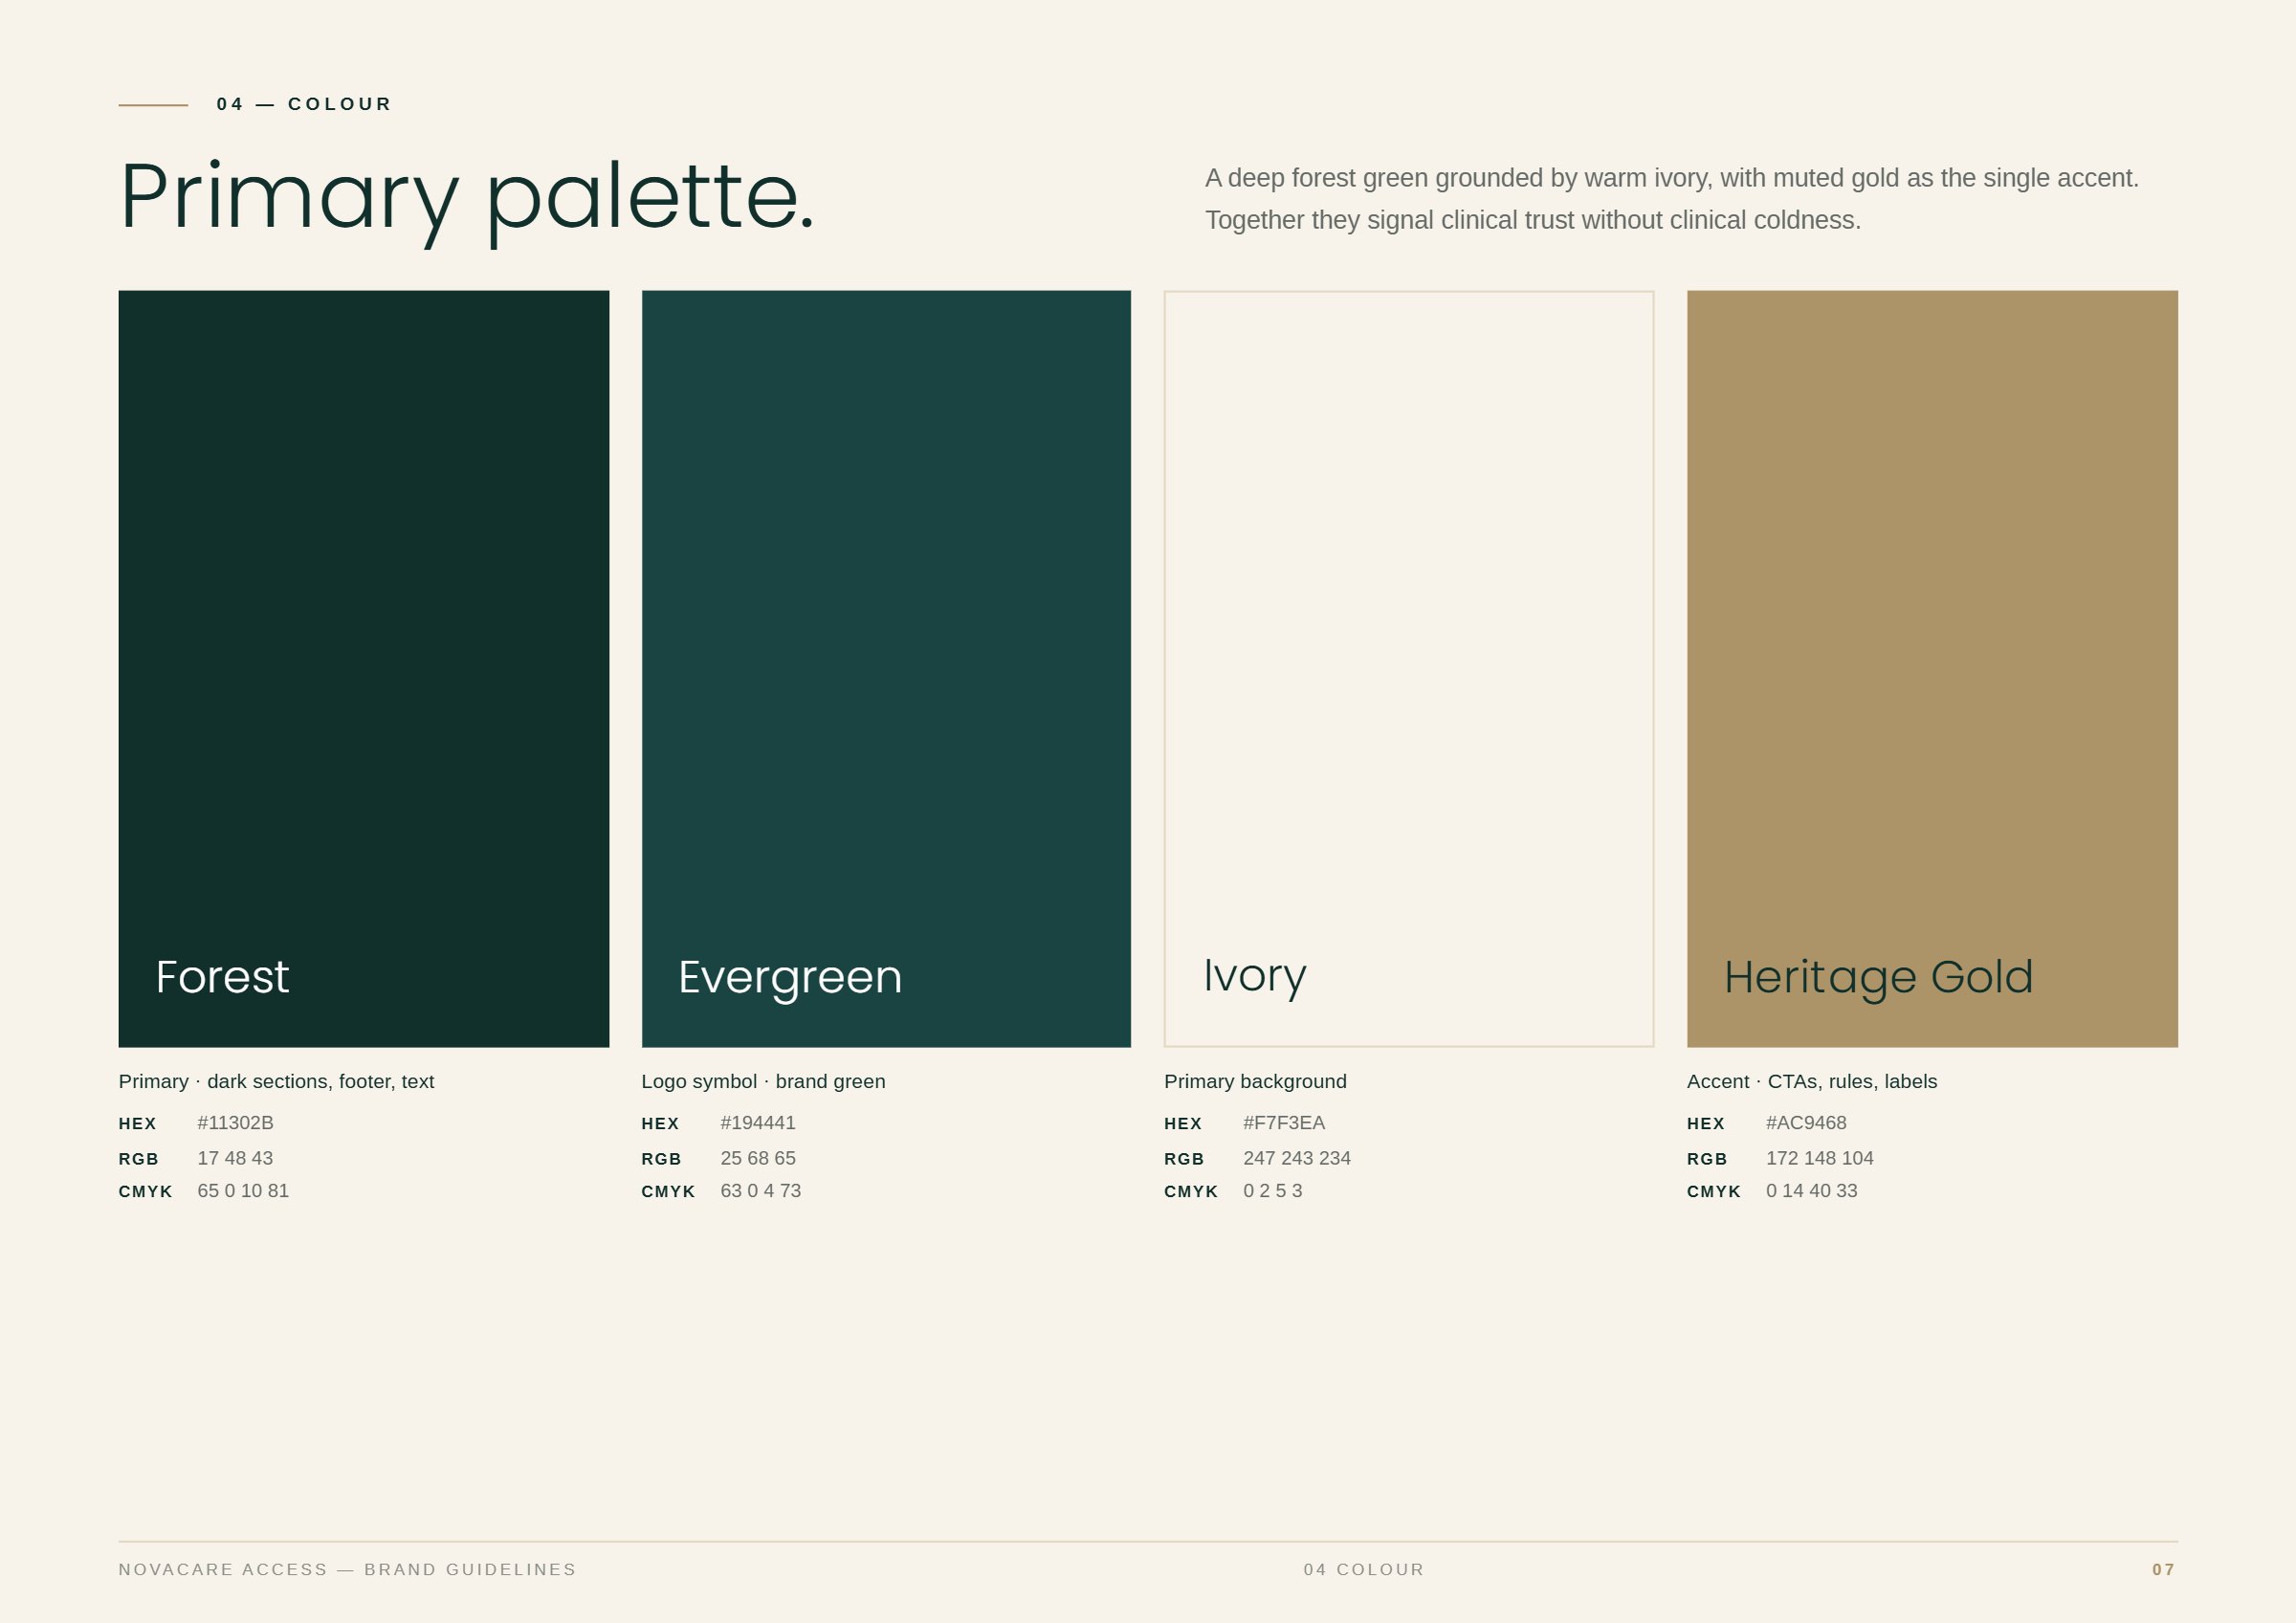This screenshot has width=2296, height=1623.
Task: Click the 'Heritage Gold' swatch name
Action: pos(1878,979)
